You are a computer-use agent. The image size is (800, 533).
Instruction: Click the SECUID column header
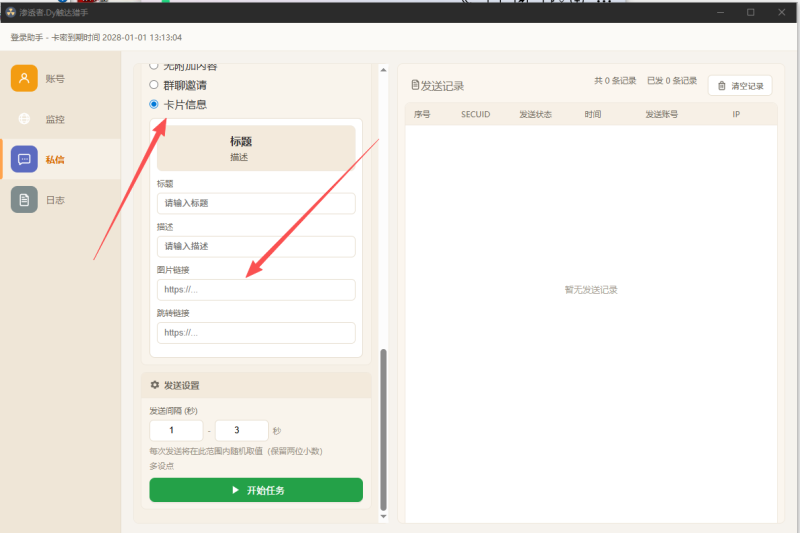tap(476, 114)
